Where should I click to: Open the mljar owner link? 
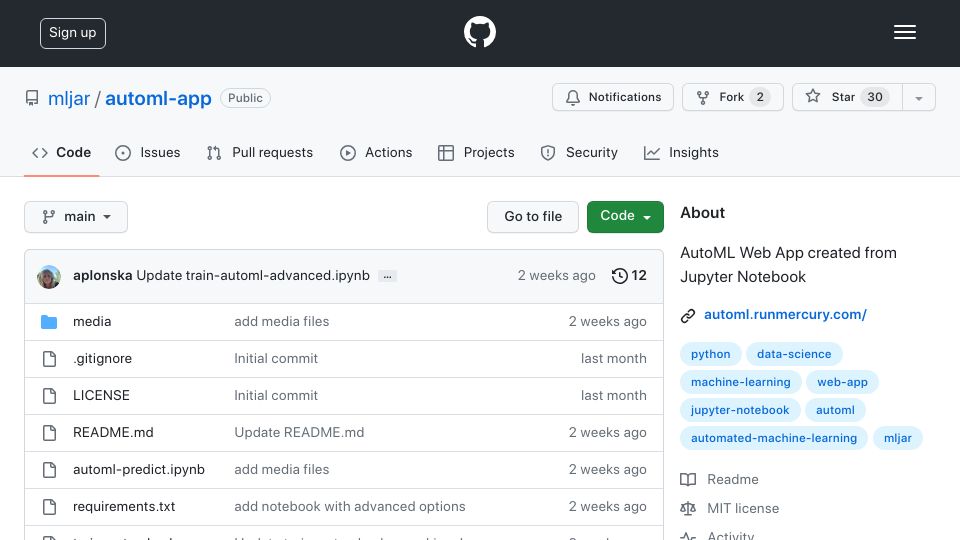[x=69, y=98]
